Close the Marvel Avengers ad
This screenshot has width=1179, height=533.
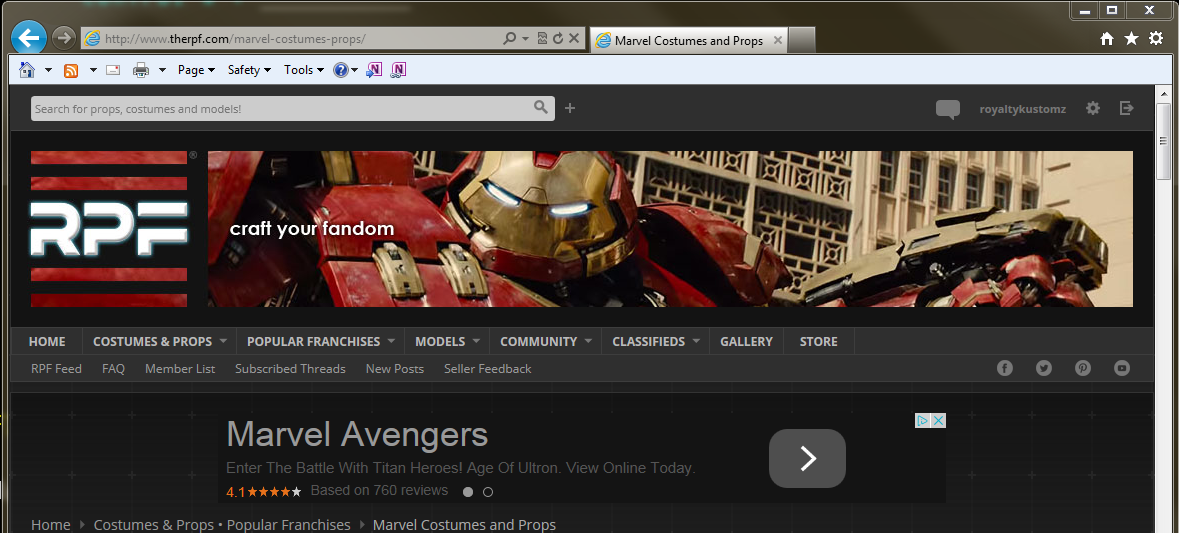click(x=938, y=421)
